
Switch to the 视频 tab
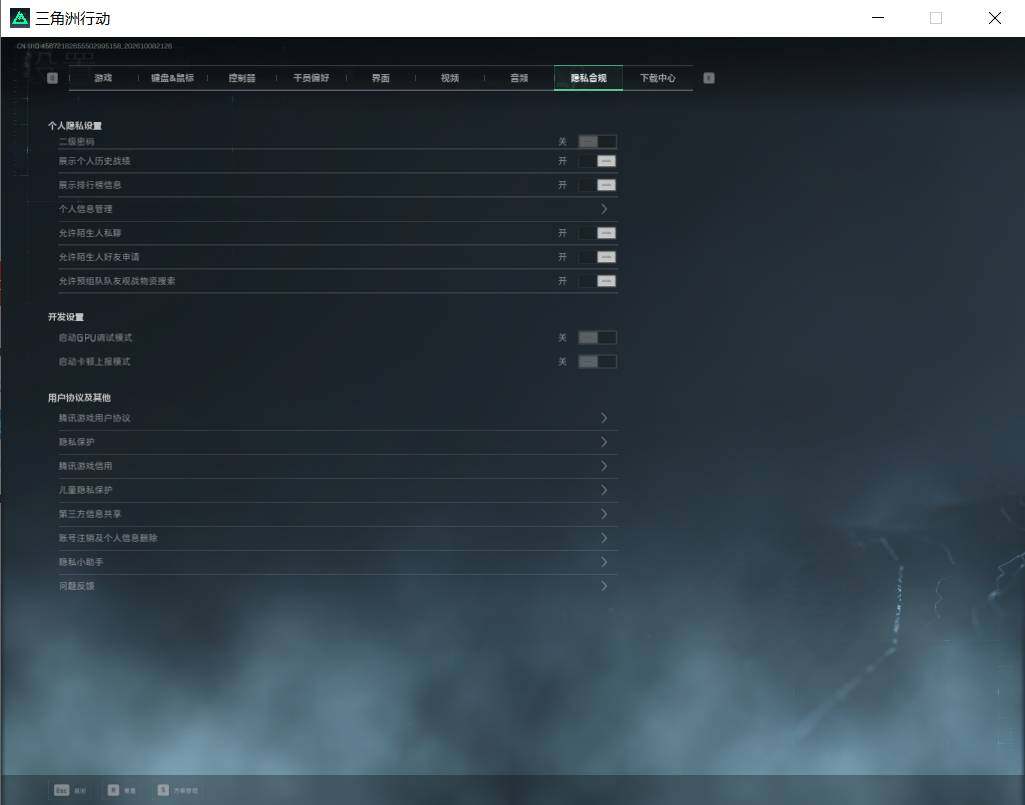pyautogui.click(x=450, y=78)
